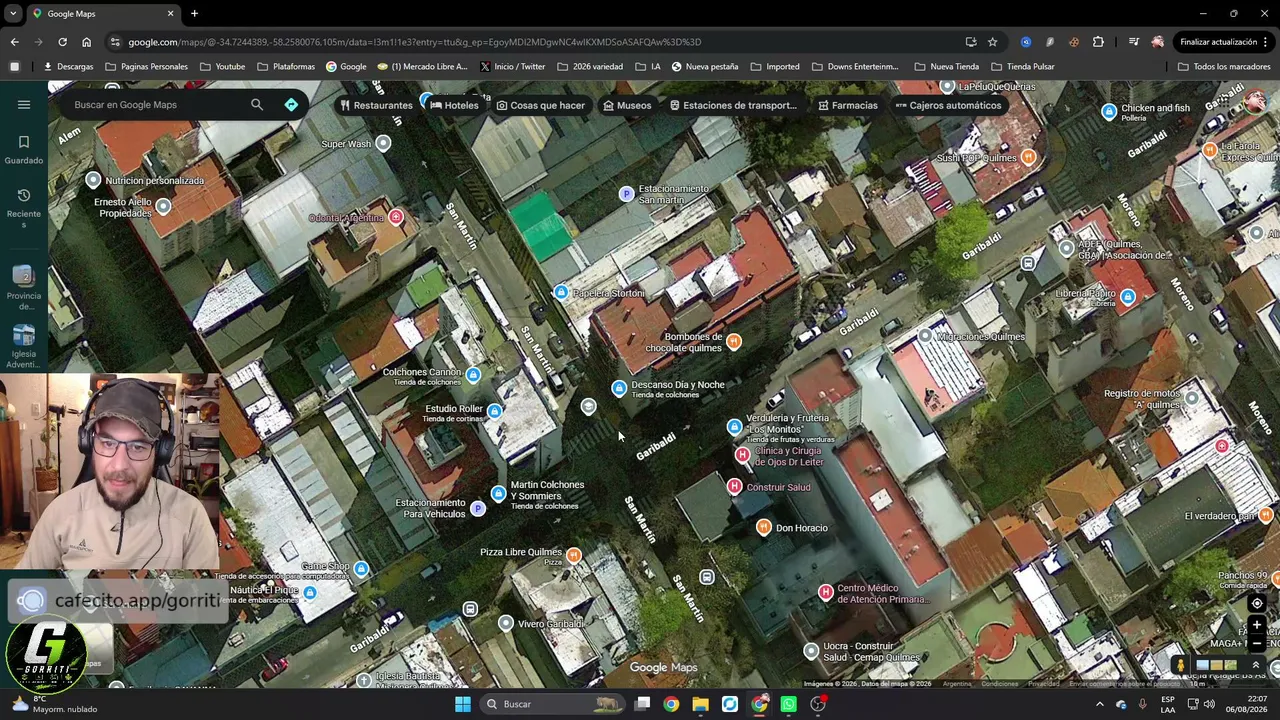The height and width of the screenshot is (720, 1280).
Task: Open Estacionamiento San Martin parking marker
Action: coord(626,194)
